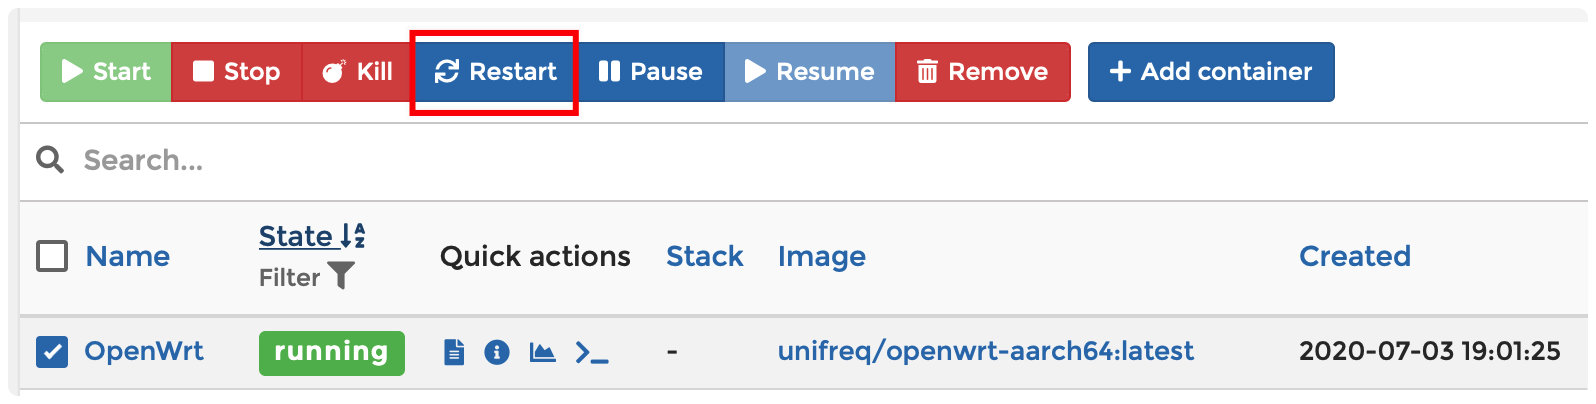1596x404 pixels.
Task: Open the OpenWrt container stats chart icon
Action: pos(542,352)
